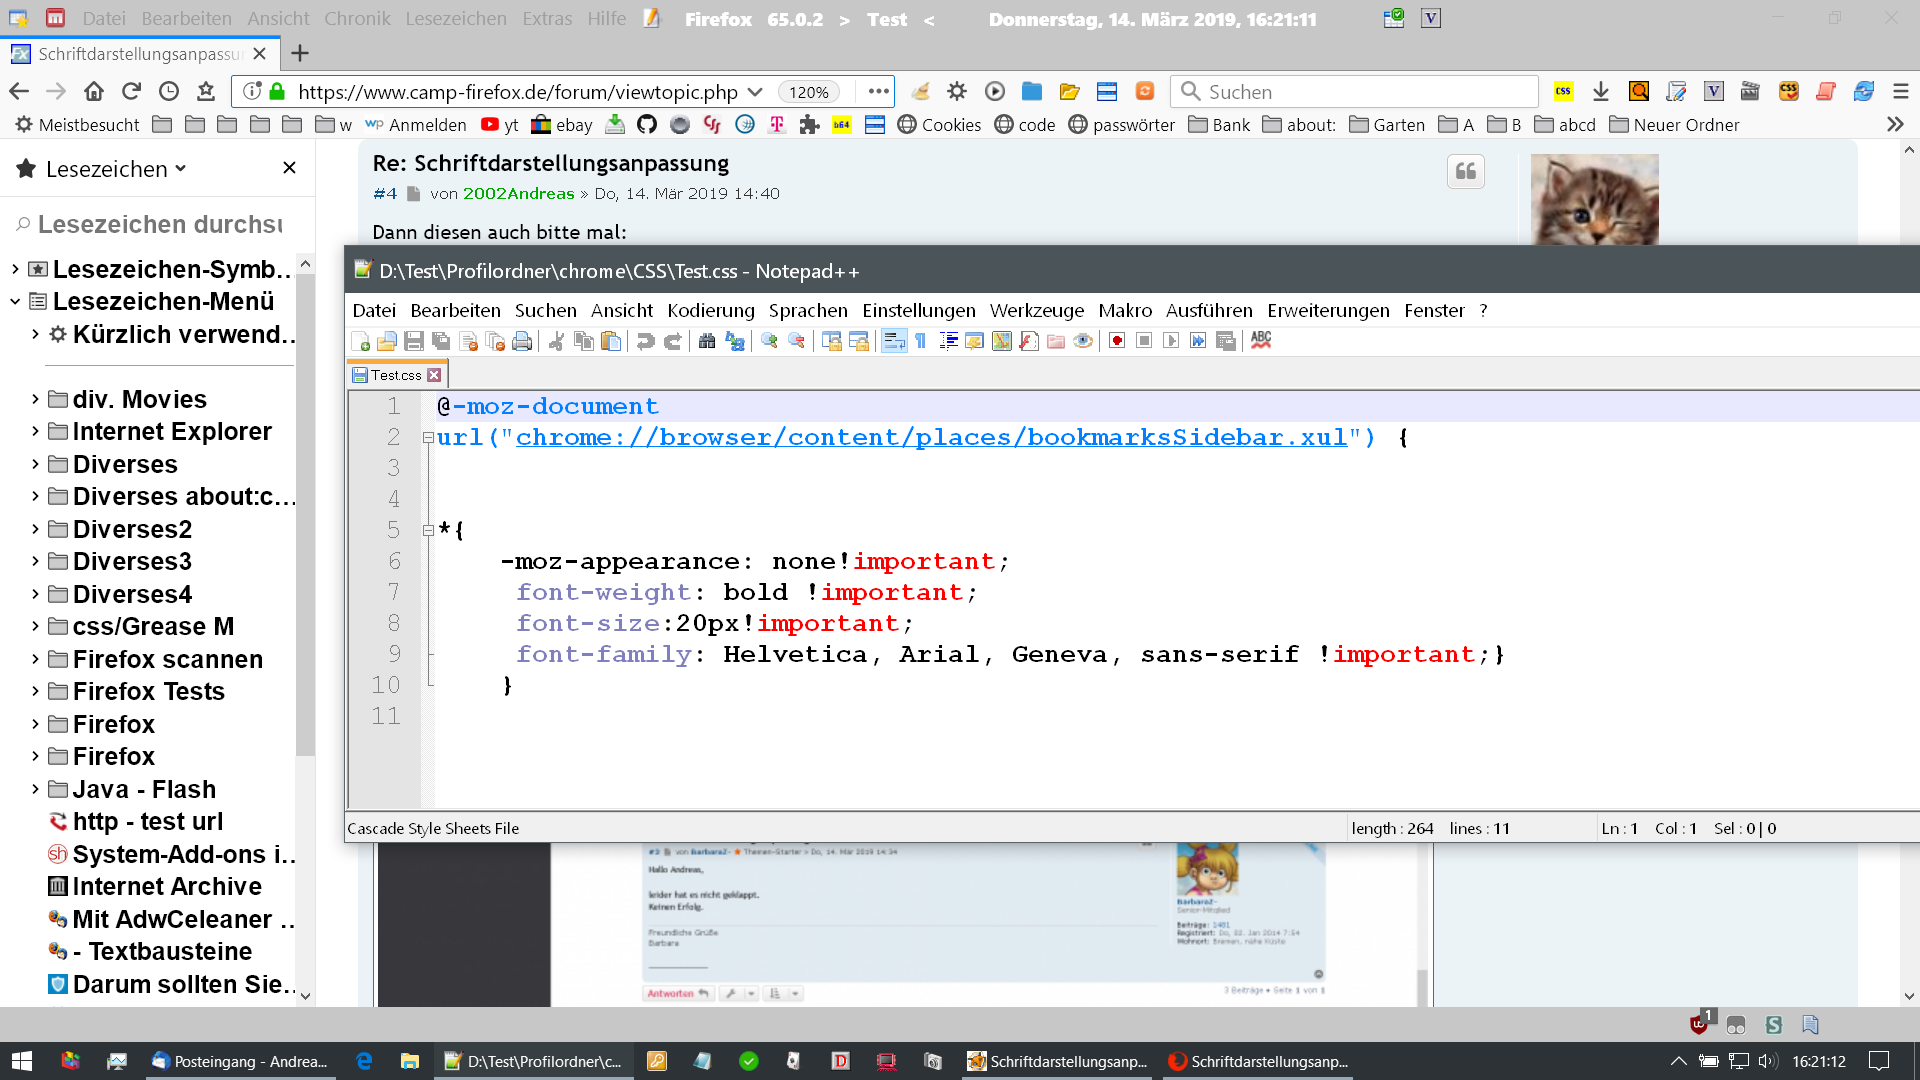Click the 120% zoom level indicator

tap(808, 92)
